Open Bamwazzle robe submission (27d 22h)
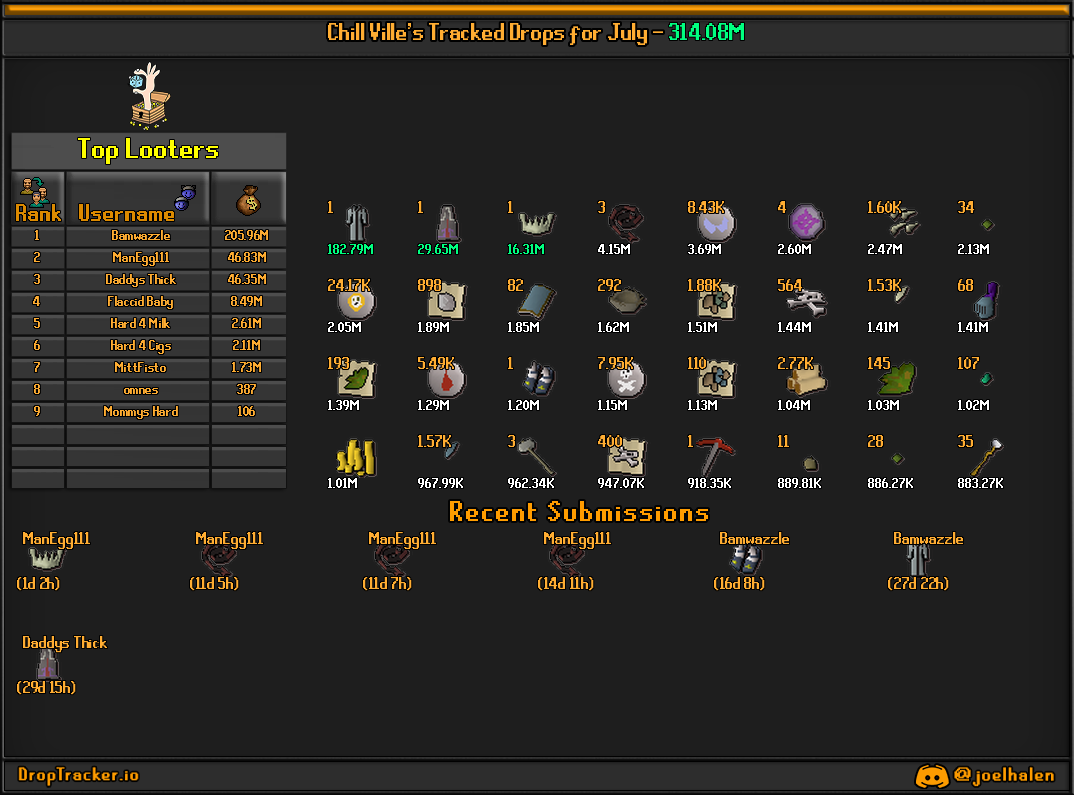The width and height of the screenshot is (1074, 795). pyautogui.click(x=919, y=560)
